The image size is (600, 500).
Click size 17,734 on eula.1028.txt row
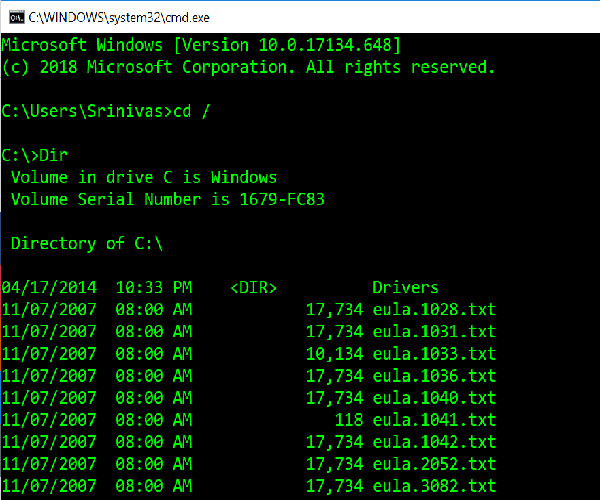tap(334, 309)
